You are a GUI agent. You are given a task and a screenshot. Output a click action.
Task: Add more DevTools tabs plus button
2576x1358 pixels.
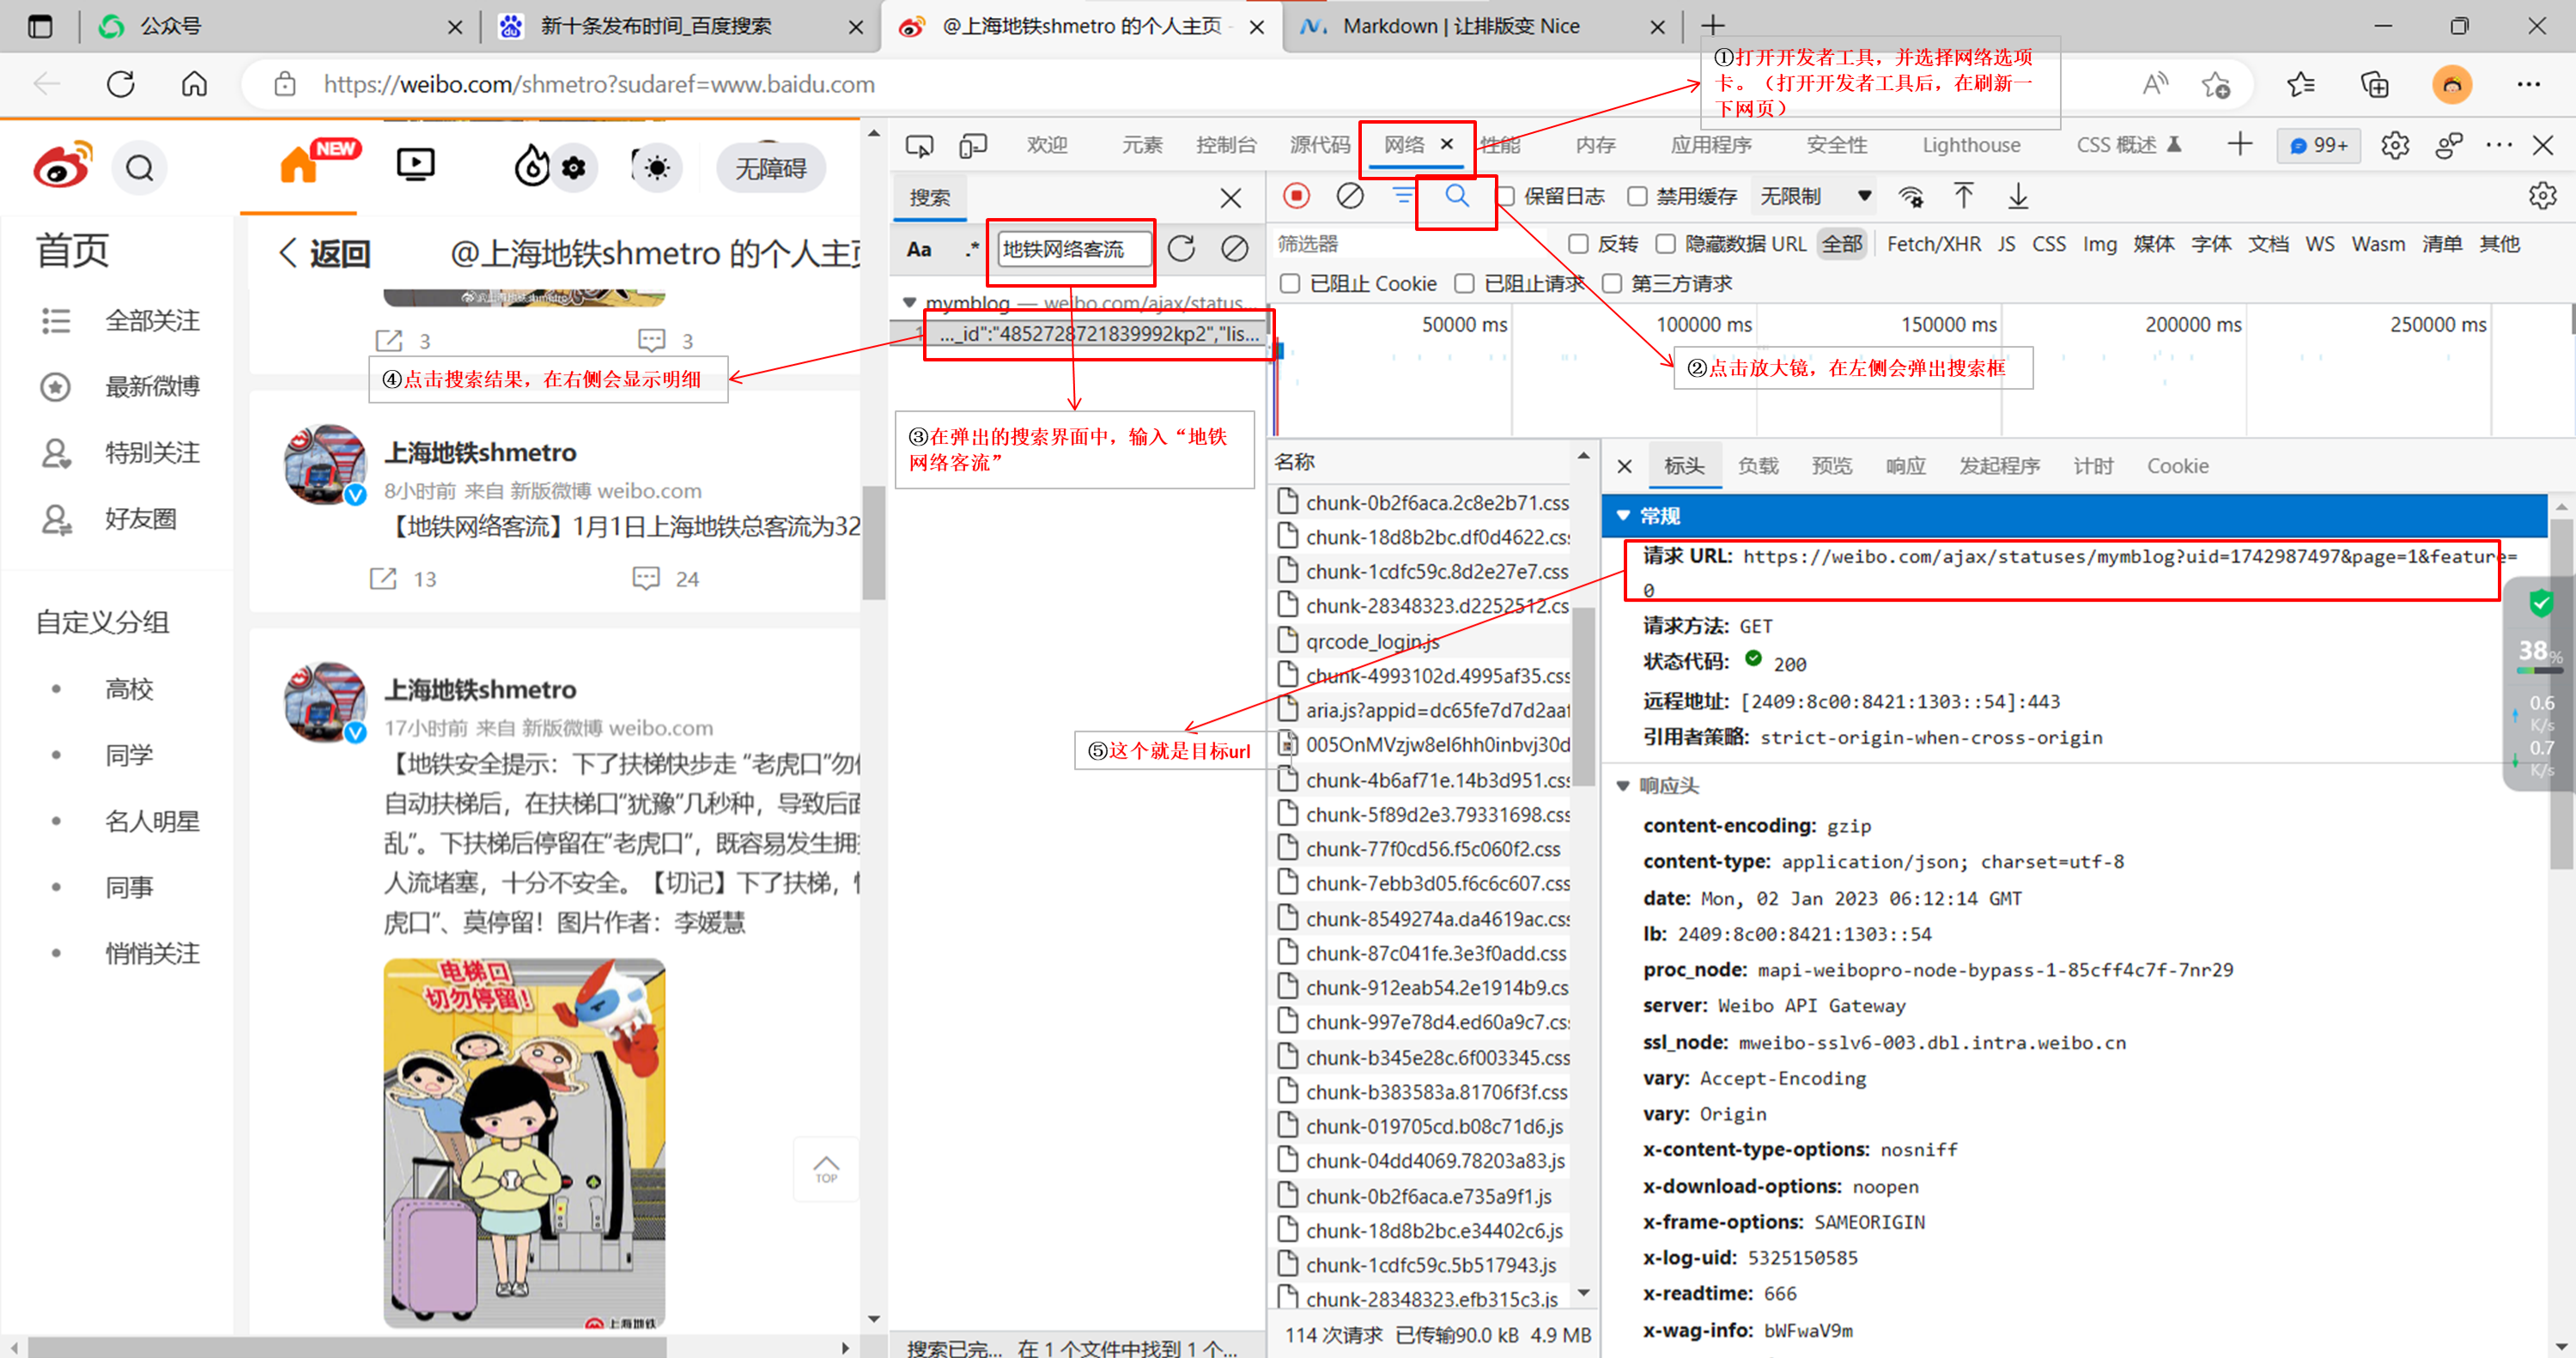[x=2240, y=145]
